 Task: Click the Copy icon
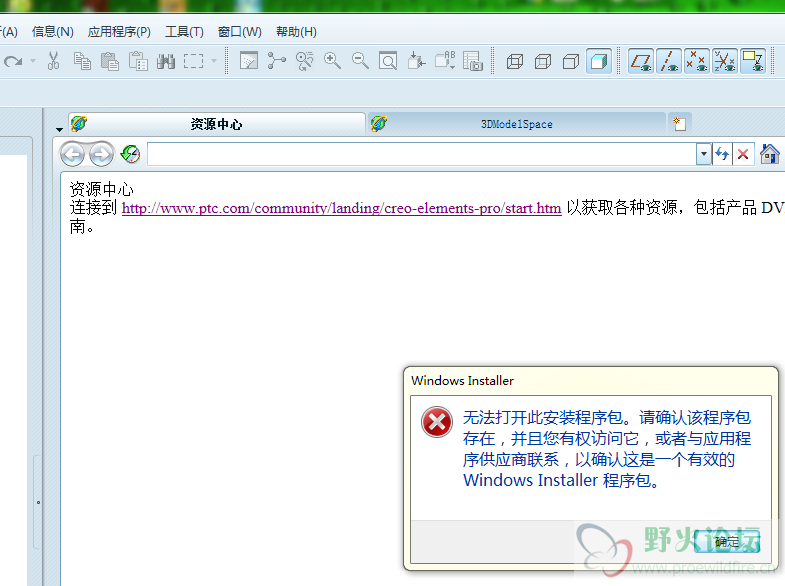[x=82, y=61]
